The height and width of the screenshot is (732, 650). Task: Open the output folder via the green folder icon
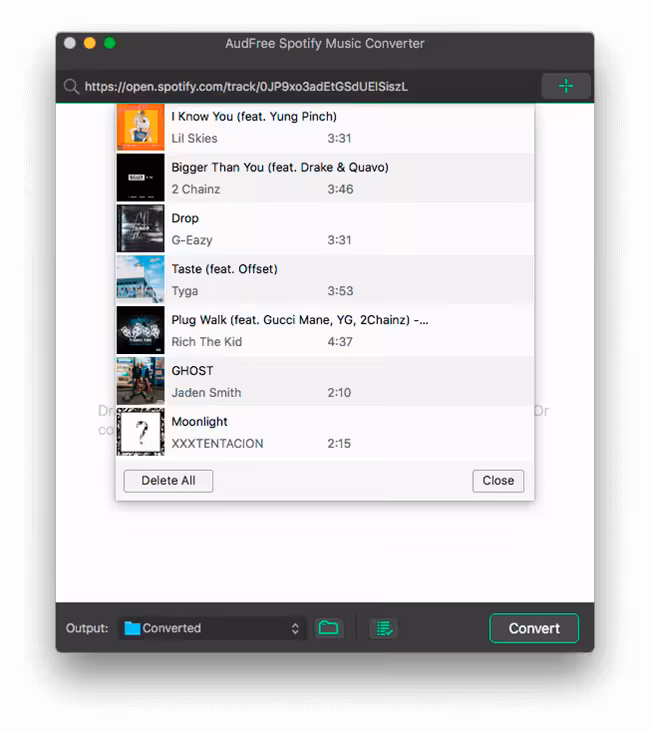point(328,628)
